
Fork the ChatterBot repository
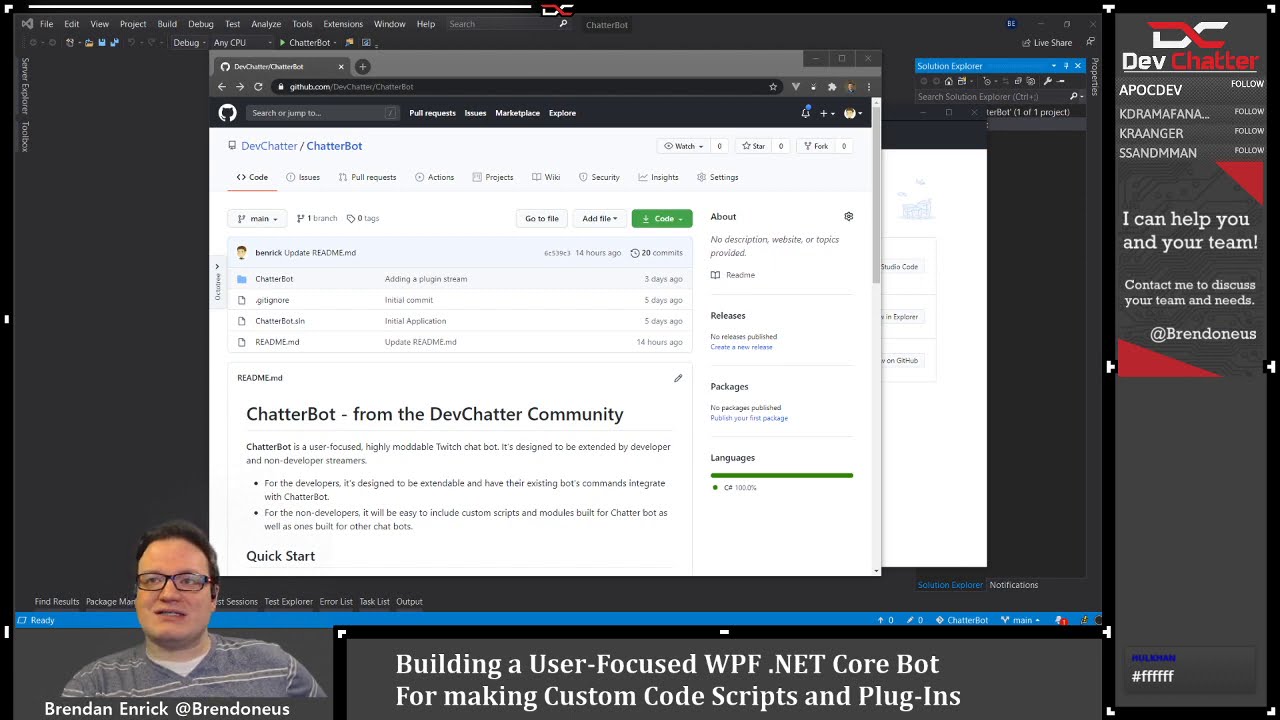coord(816,146)
